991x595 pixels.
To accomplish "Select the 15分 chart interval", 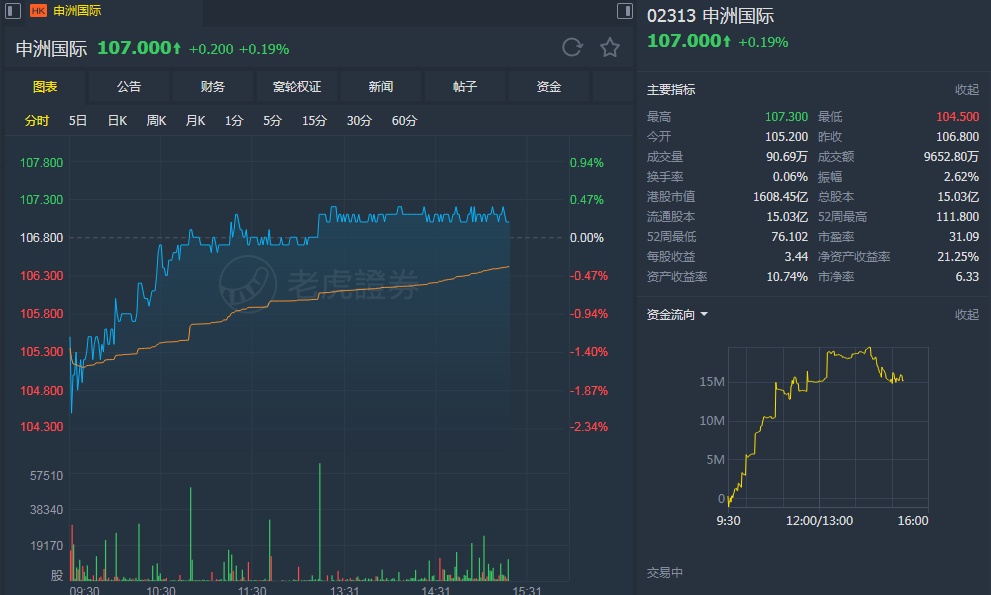I will [314, 121].
